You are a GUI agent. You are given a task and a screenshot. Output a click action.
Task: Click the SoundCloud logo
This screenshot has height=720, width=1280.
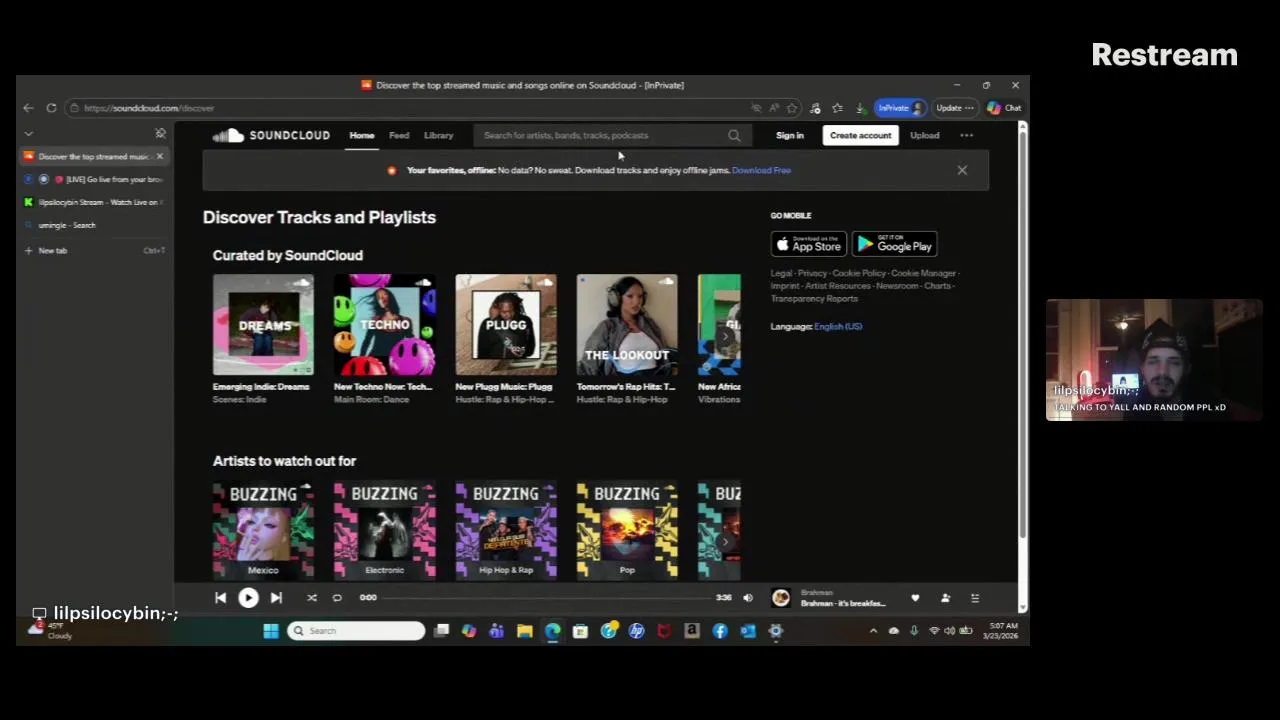point(271,135)
